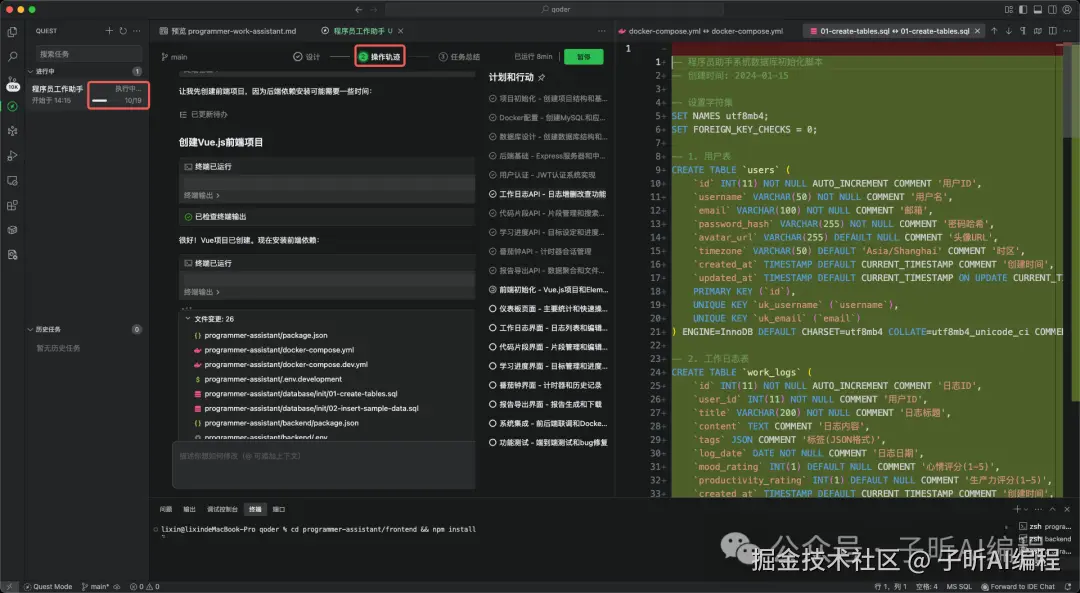
Task: Open the new-terminal profile dropdown arrow
Action: tap(1026, 509)
